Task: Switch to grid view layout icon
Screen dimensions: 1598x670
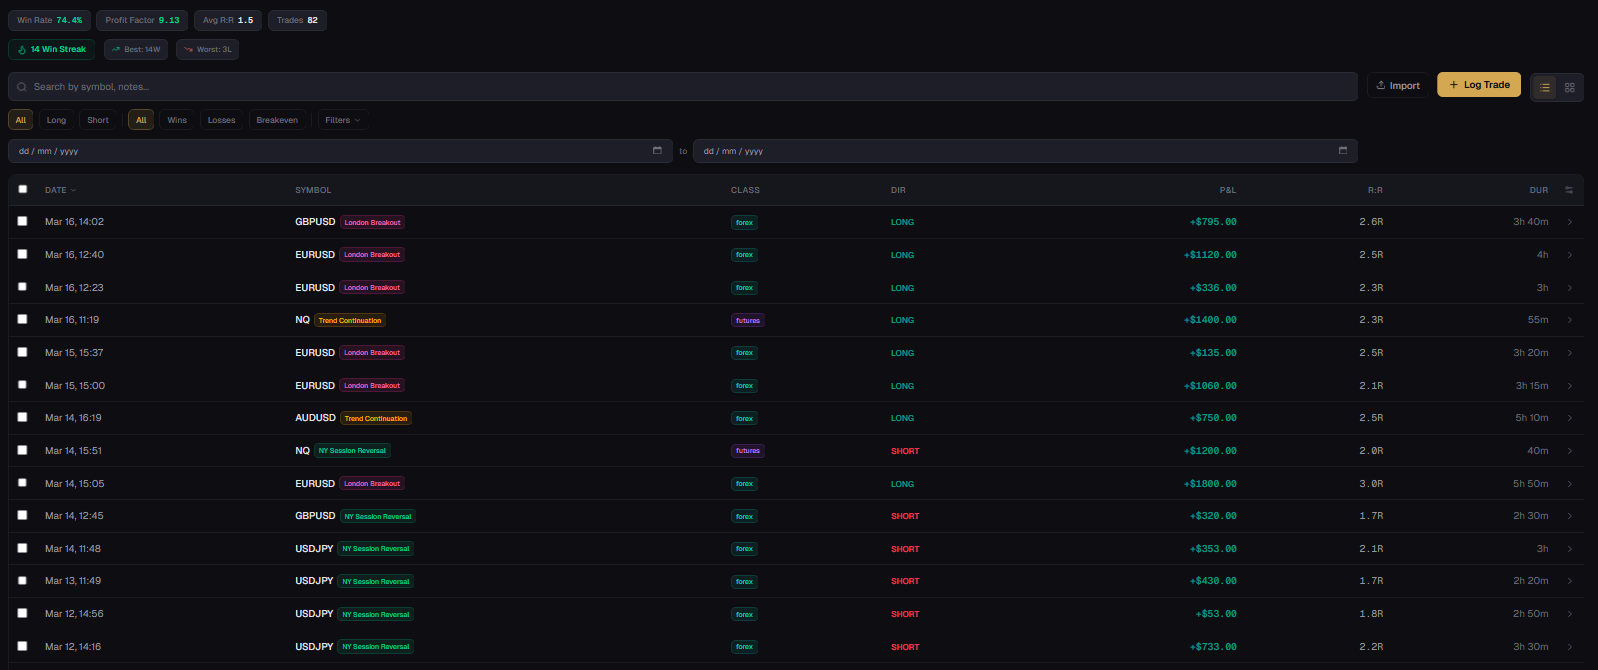Action: pos(1570,87)
